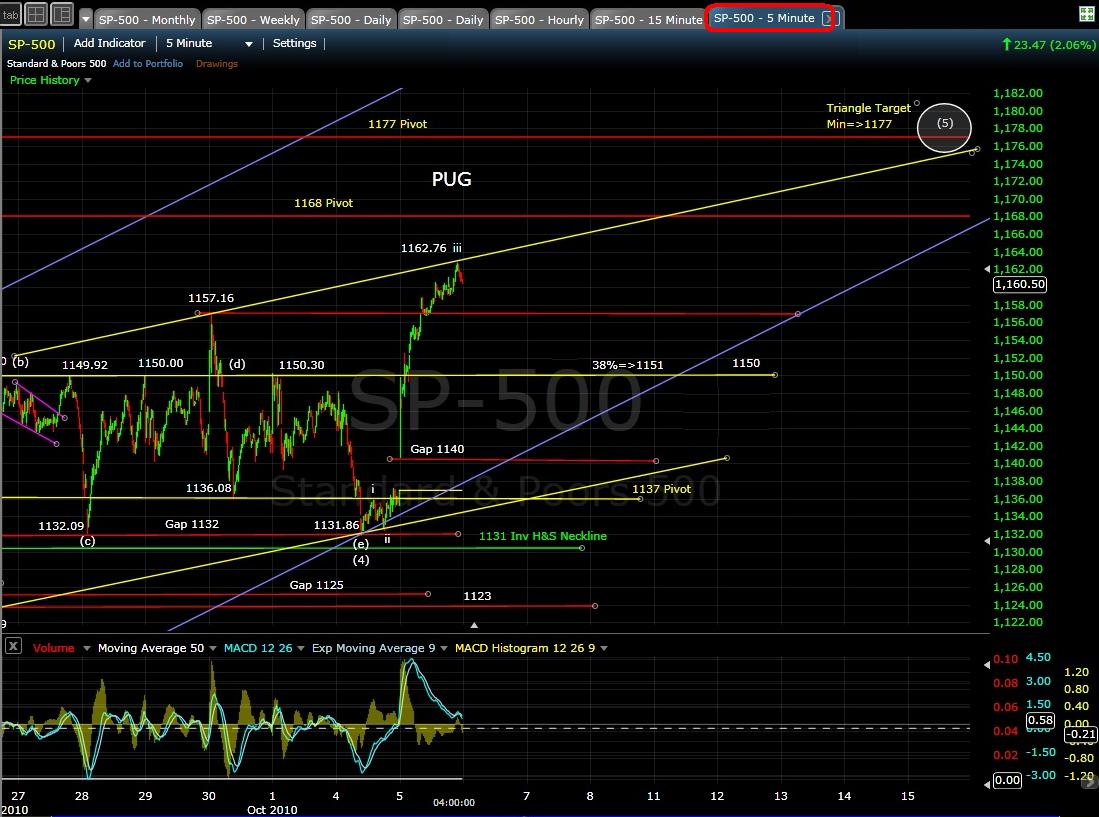The image size is (1099, 817).
Task: Click the '1177 Pivot' annotation
Action: (x=397, y=124)
